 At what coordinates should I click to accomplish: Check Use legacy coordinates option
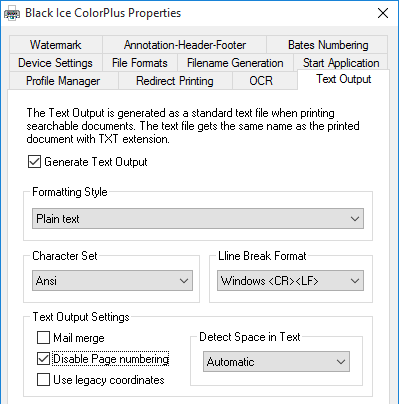point(43,380)
